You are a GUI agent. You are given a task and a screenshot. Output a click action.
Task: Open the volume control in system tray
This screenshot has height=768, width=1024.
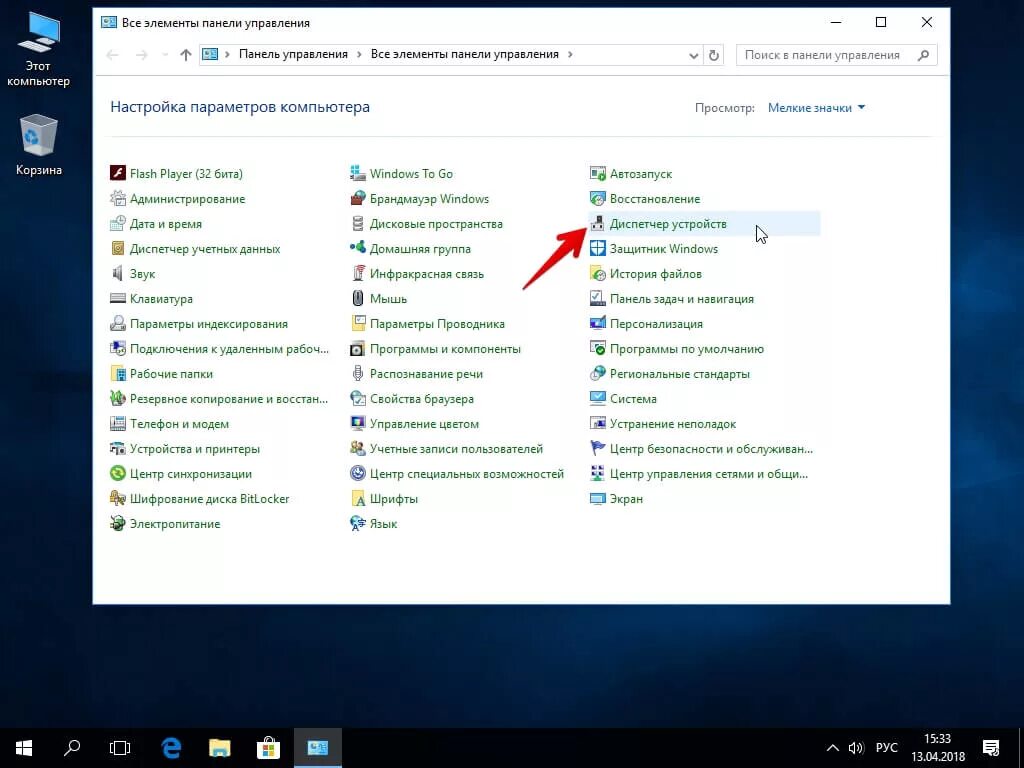click(x=856, y=748)
